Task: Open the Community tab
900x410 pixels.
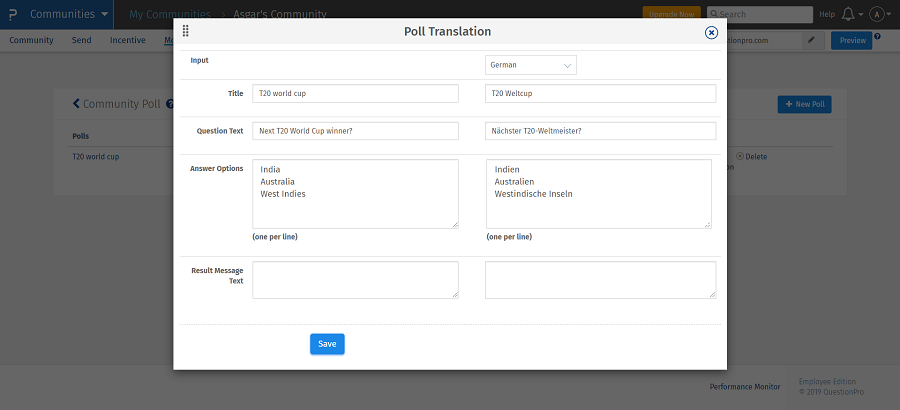Action: pyautogui.click(x=31, y=40)
